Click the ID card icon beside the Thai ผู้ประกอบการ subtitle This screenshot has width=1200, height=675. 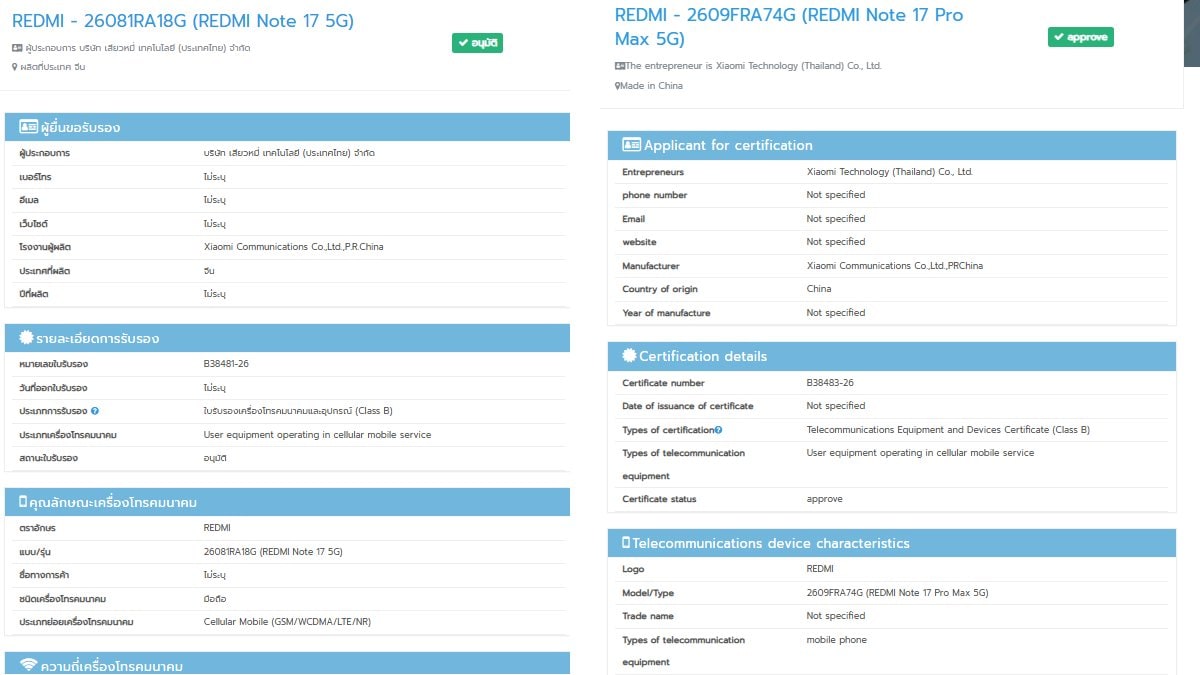pyautogui.click(x=17, y=48)
